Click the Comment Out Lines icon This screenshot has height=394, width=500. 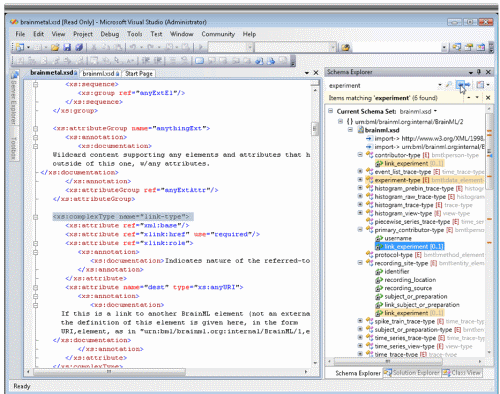pyautogui.click(x=172, y=61)
